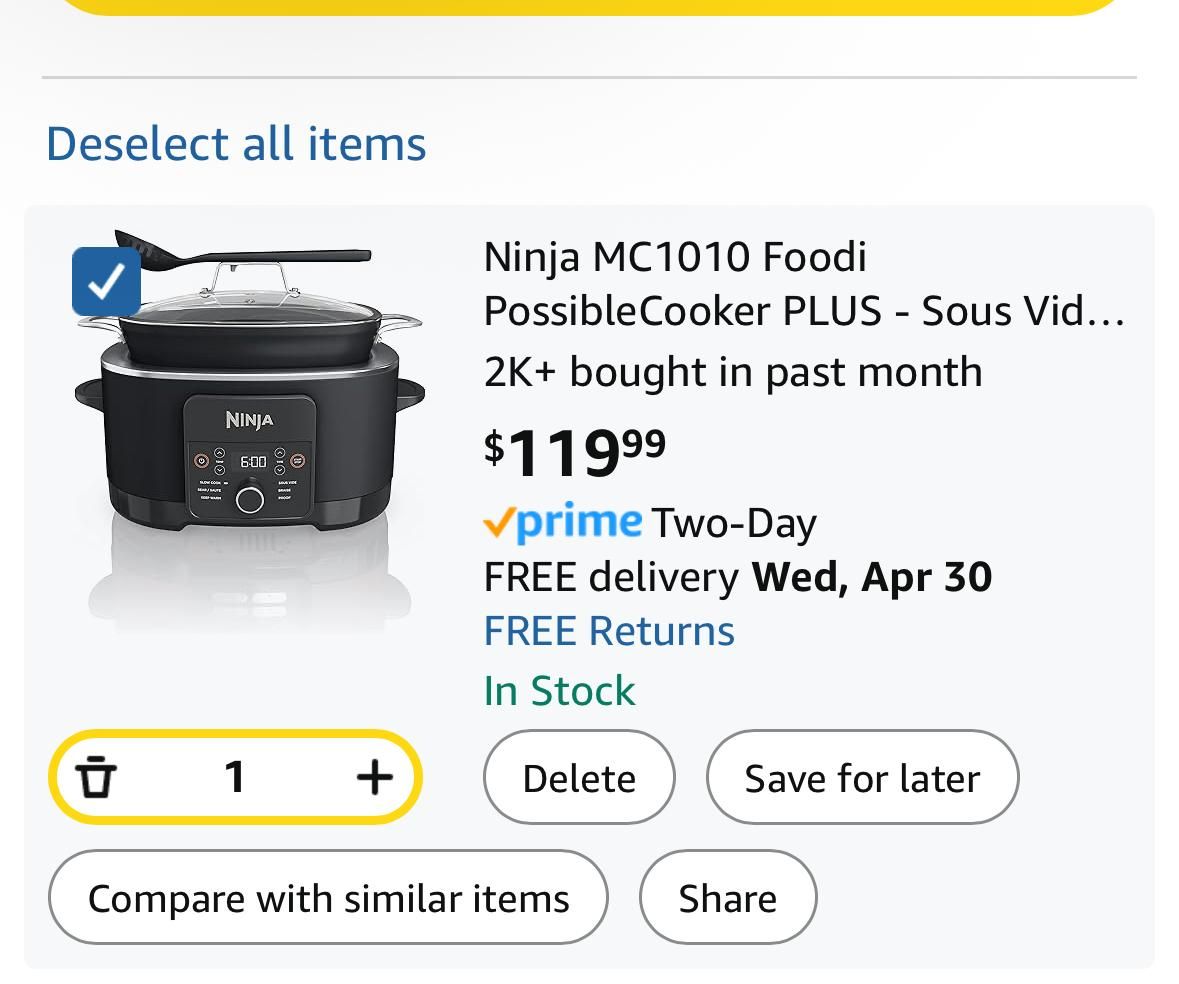Tap the yellow button at the top edge
Image resolution: width=1179 pixels, height=984 pixels.
590,6
